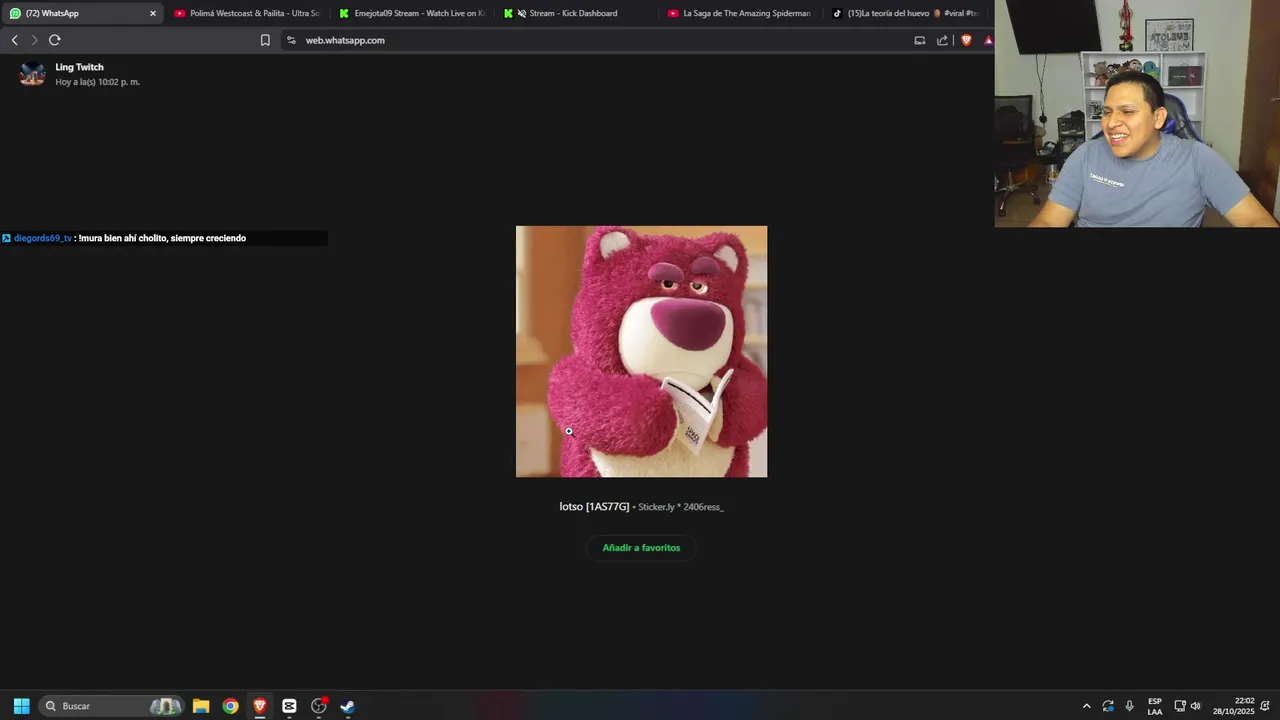This screenshot has width=1280, height=720.
Task: Reload the WhatsApp Web page
Action: 55,40
